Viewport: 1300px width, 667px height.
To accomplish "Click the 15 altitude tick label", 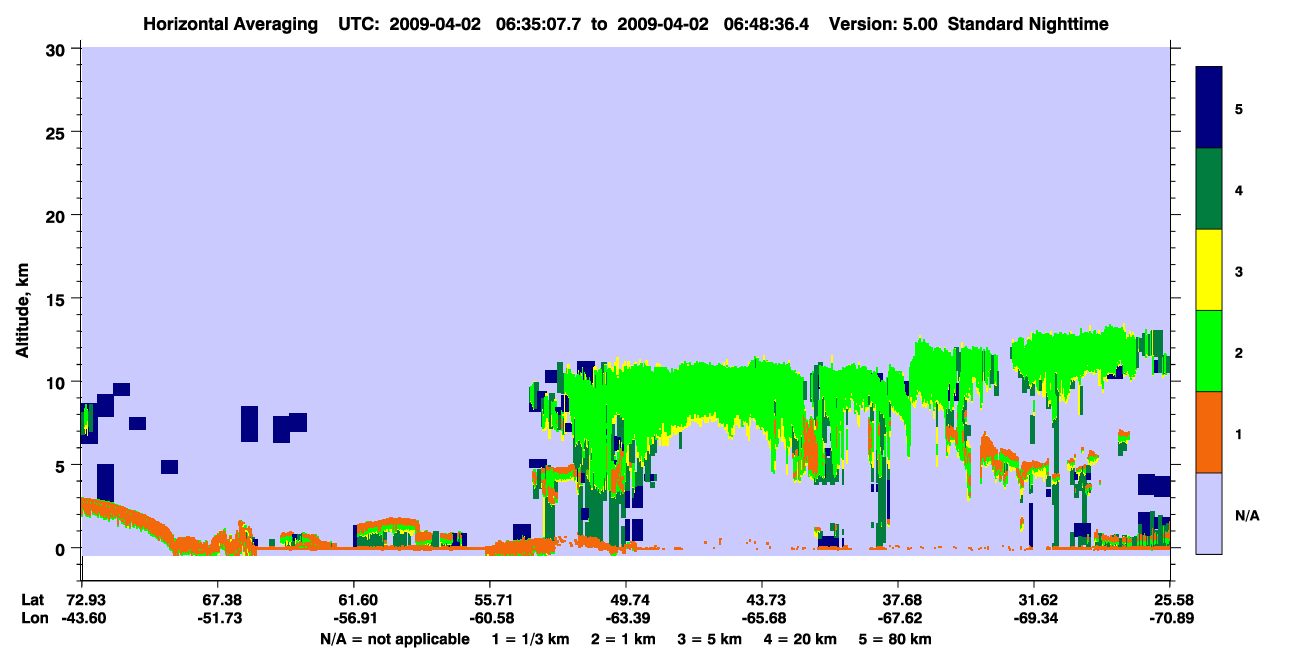I will point(58,299).
